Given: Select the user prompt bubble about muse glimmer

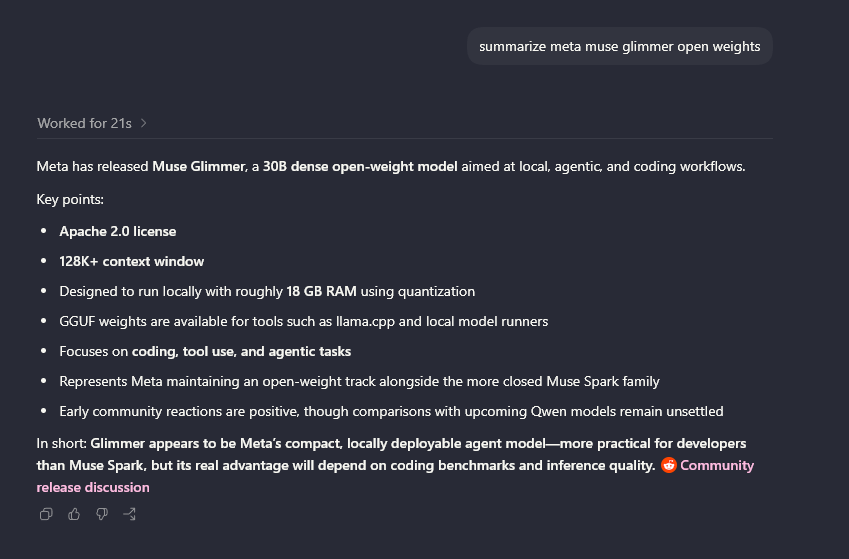Looking at the screenshot, I should tap(619, 46).
